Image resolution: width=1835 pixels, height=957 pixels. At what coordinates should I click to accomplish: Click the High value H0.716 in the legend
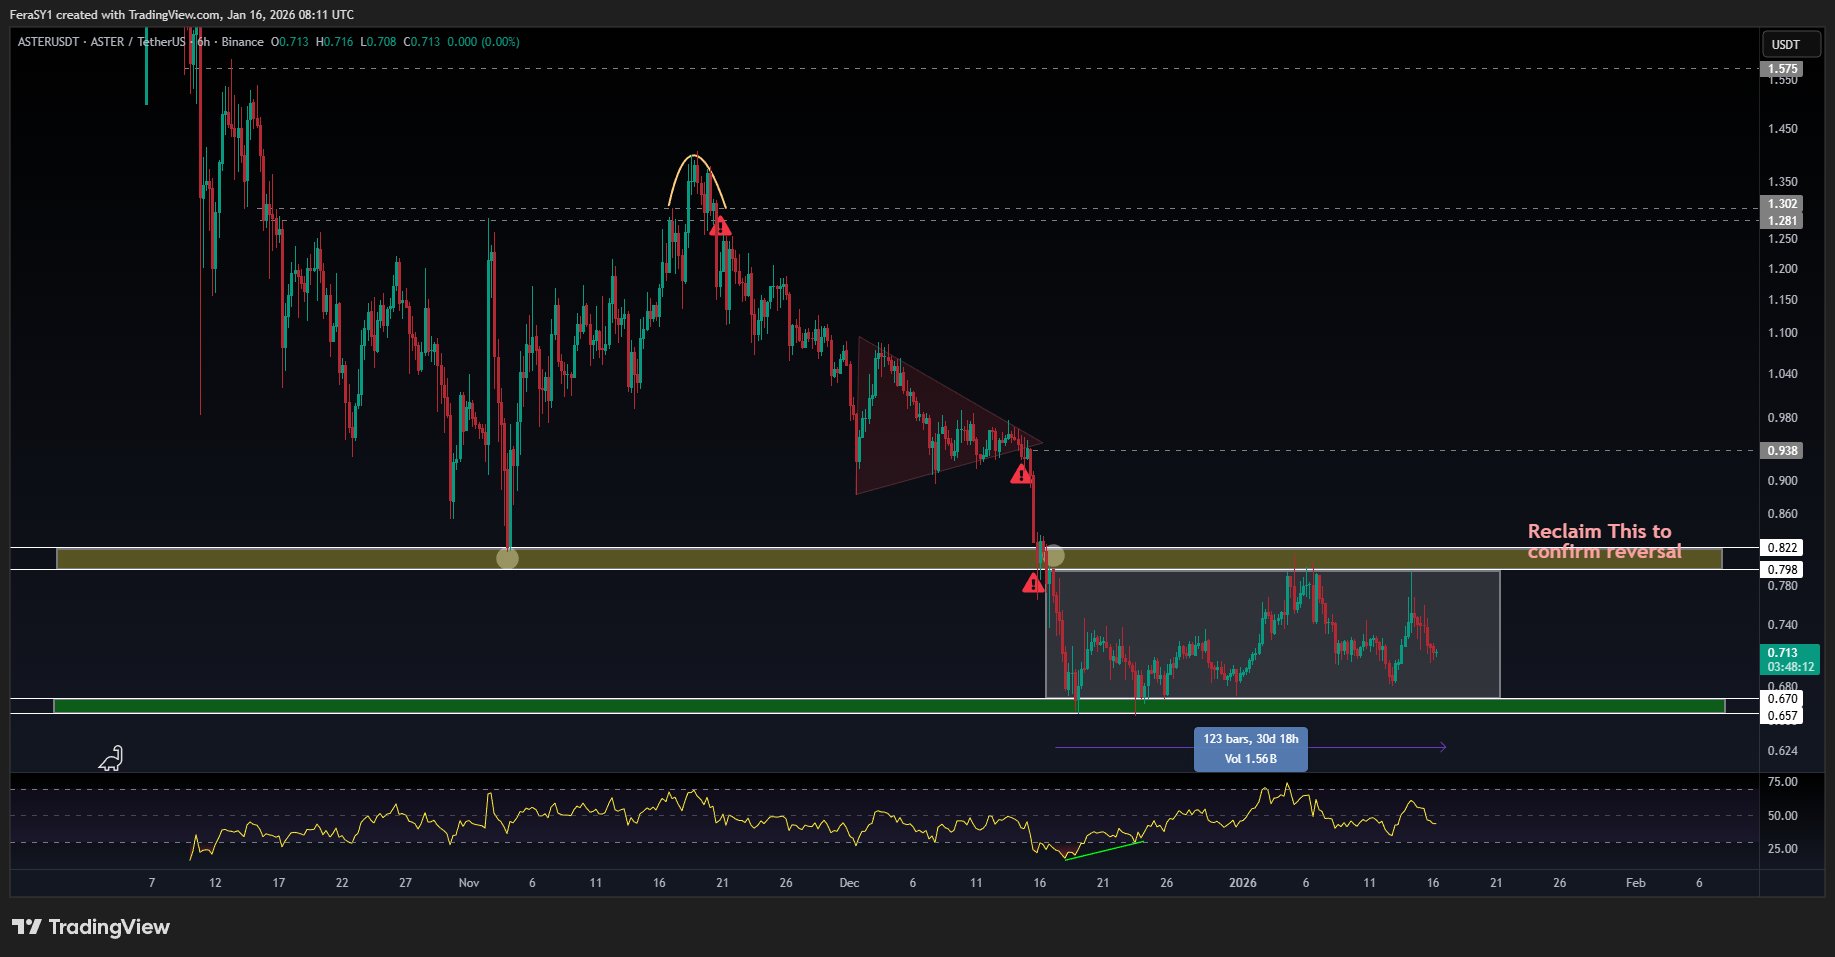(334, 42)
